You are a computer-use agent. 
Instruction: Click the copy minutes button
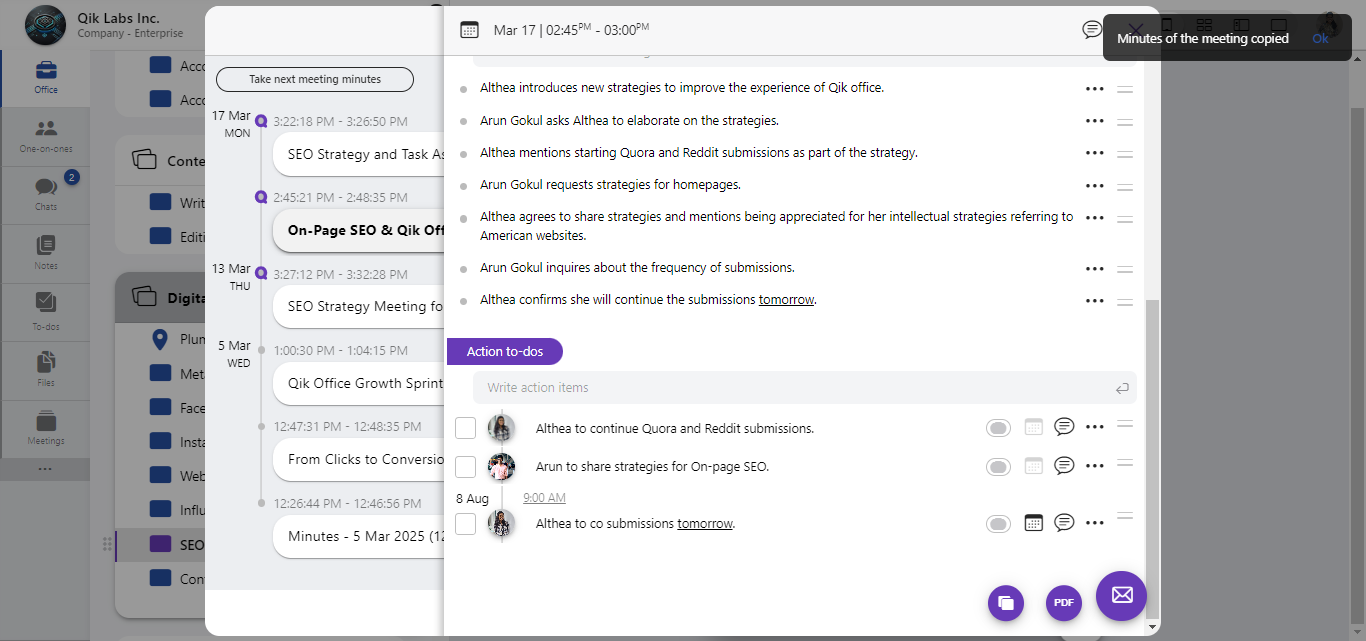[x=1006, y=603]
